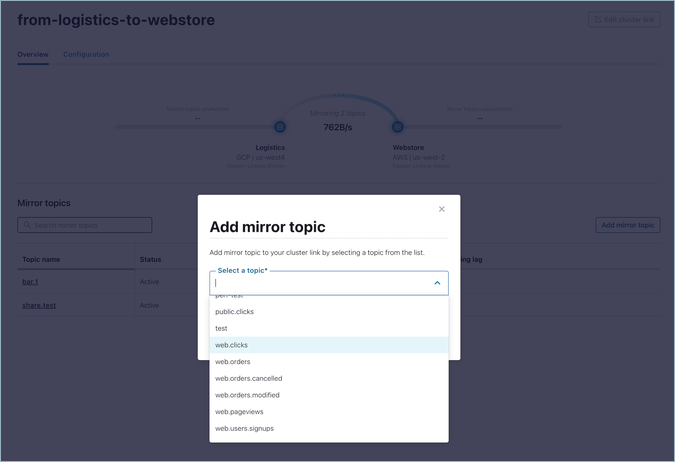
Task: Click the Edit cluster link button
Action: point(624,20)
